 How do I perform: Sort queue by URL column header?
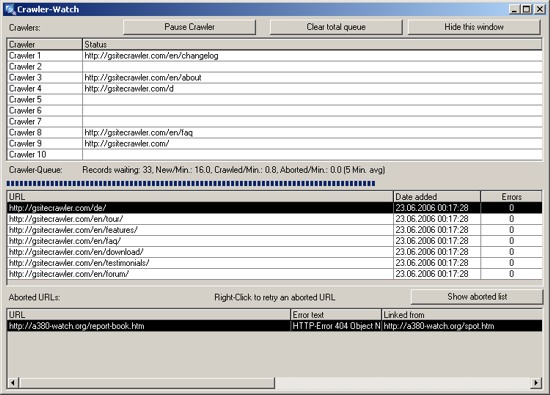click(x=200, y=196)
